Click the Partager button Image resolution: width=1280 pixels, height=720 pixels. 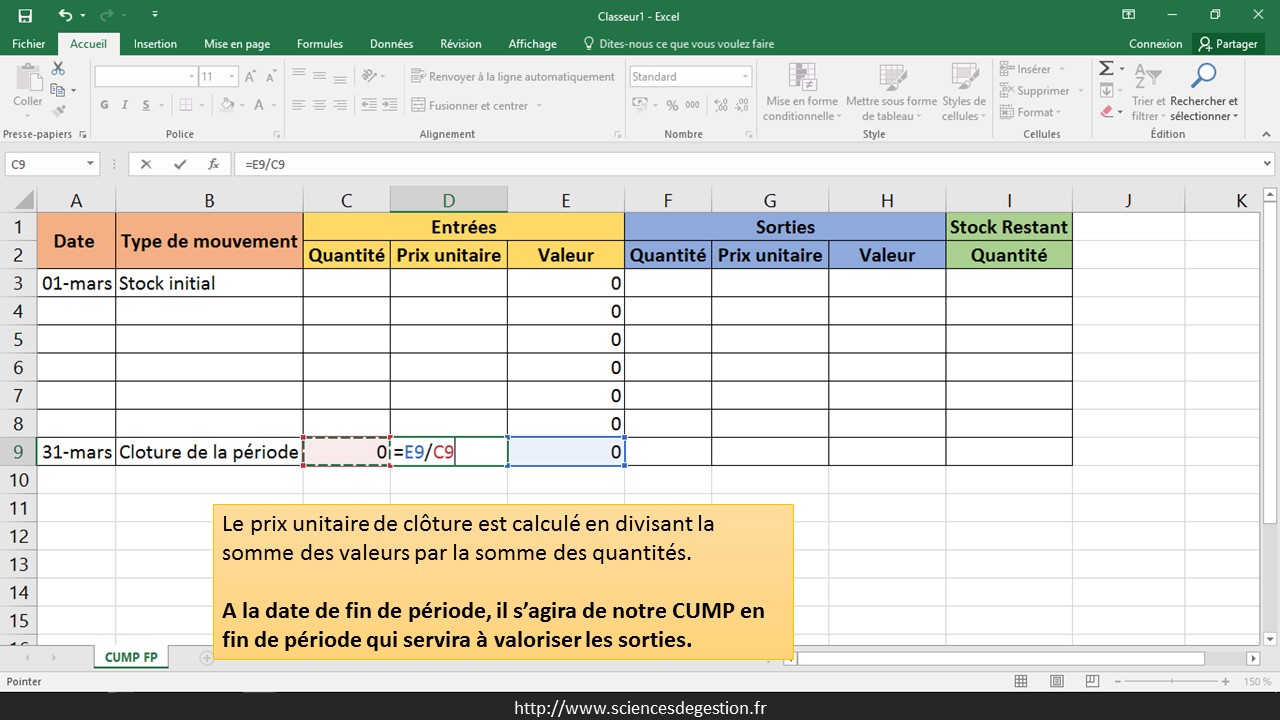pos(1228,44)
